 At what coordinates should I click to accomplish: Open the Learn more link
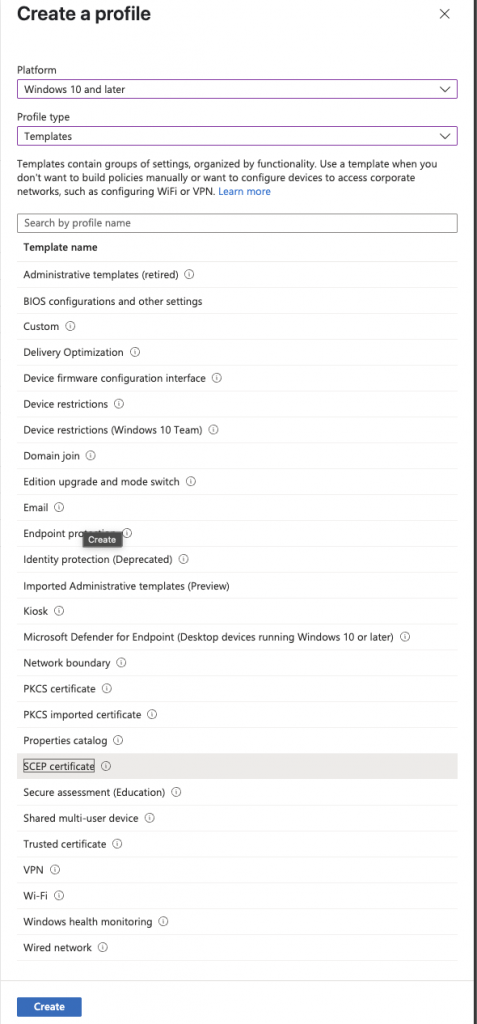coord(244,191)
